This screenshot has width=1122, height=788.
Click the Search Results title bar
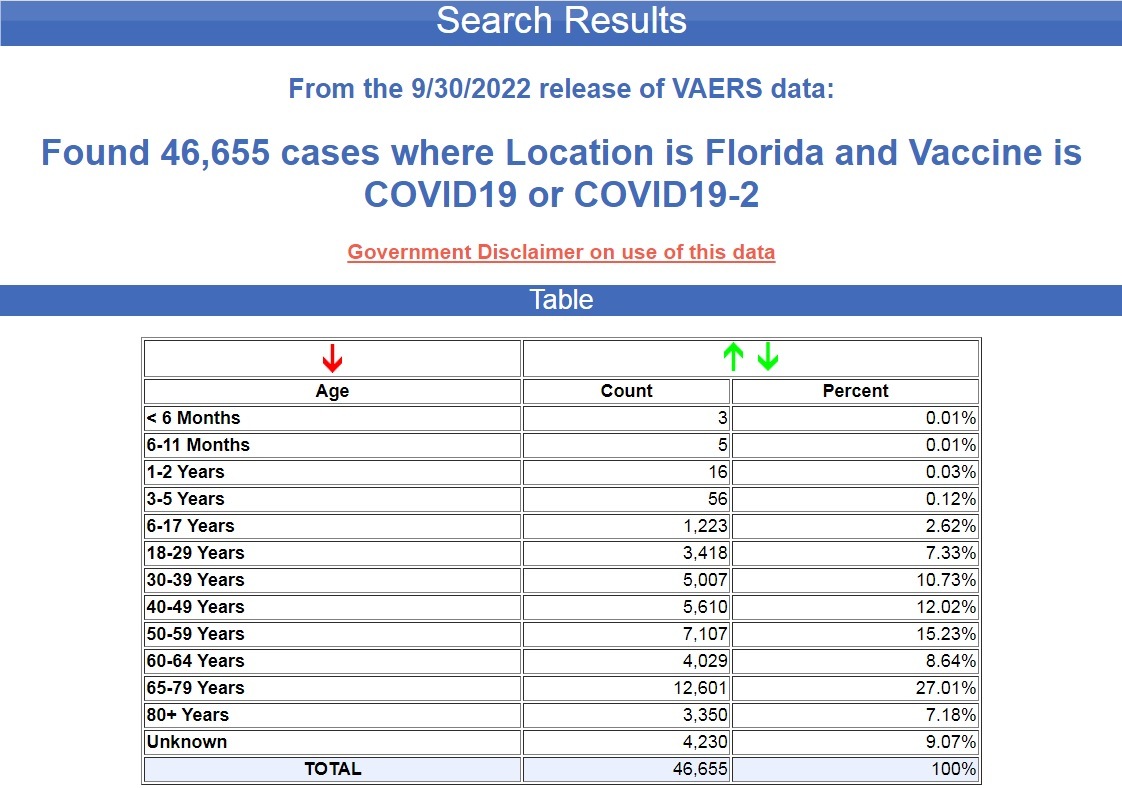point(561,22)
